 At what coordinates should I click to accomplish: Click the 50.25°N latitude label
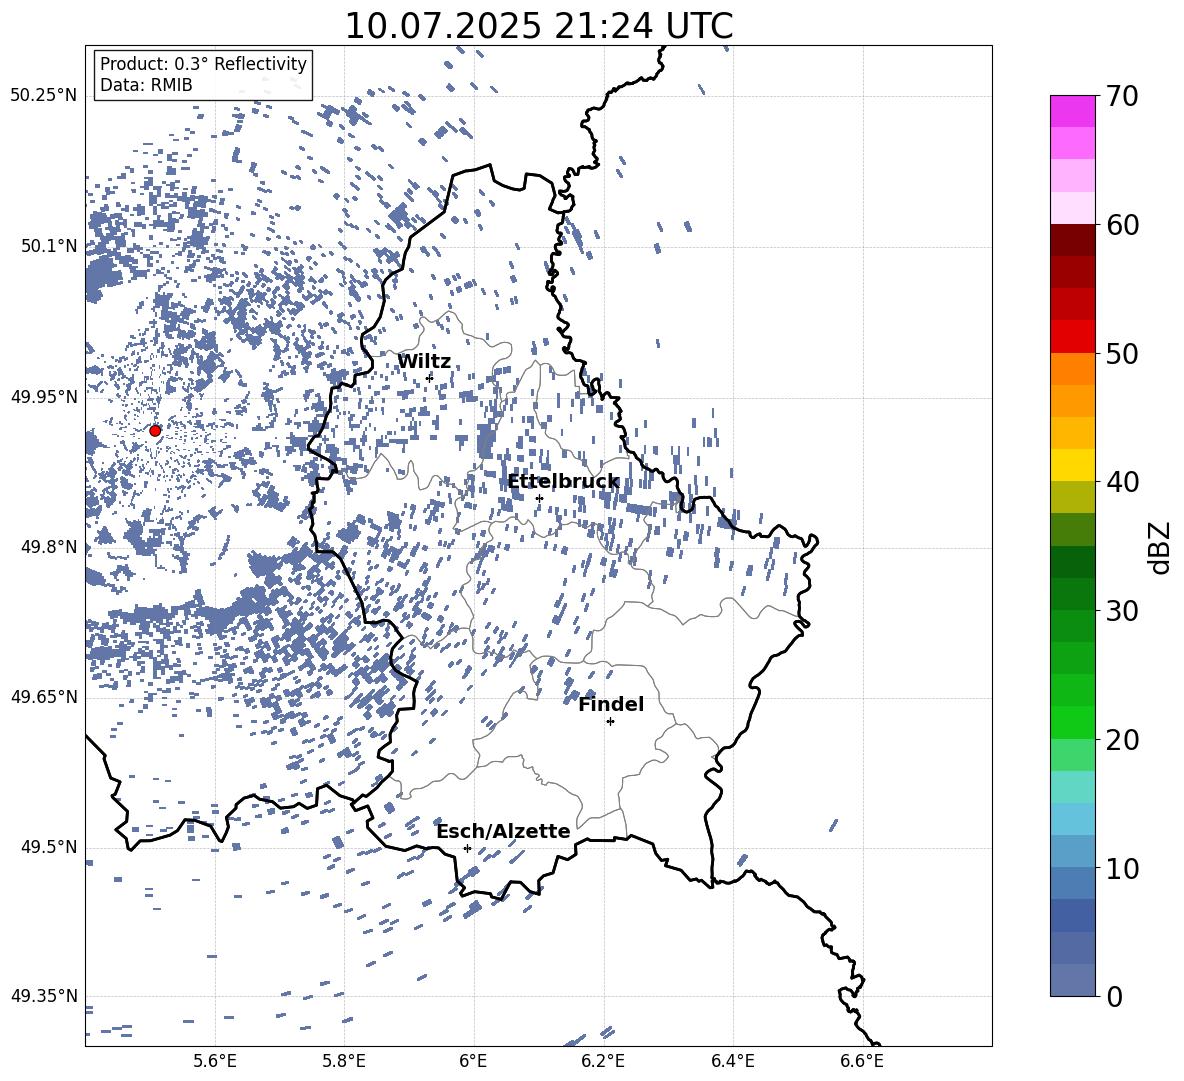44,96
